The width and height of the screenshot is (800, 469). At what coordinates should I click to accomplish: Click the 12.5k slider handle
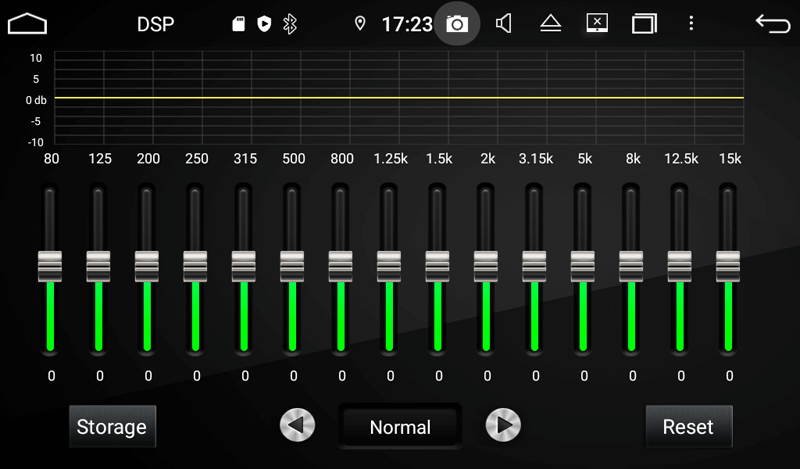click(x=680, y=266)
